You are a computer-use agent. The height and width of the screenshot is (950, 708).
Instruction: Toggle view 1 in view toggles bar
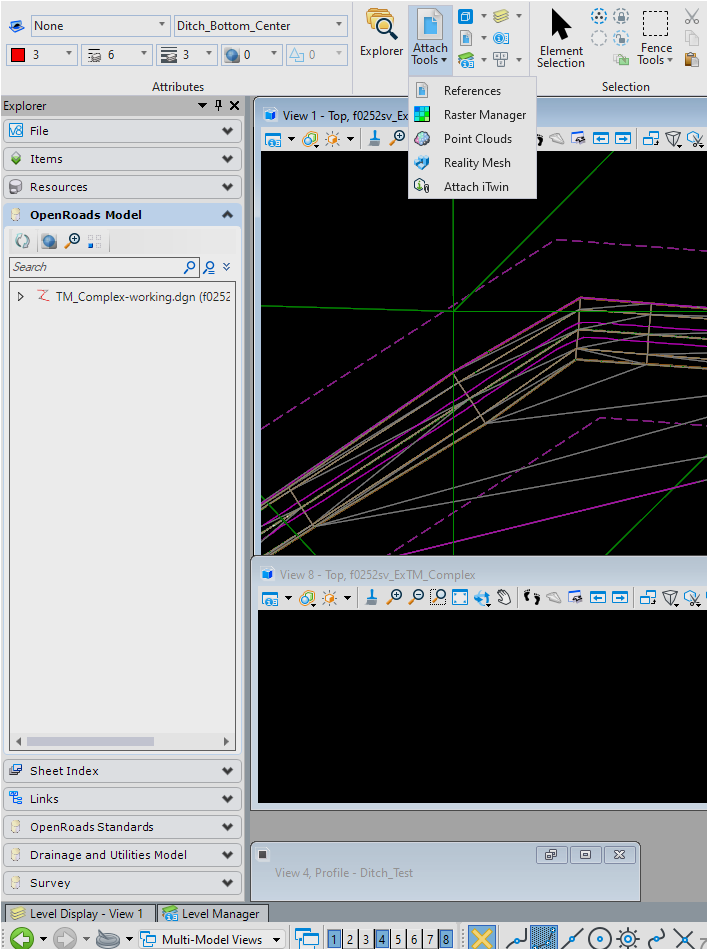pos(334,940)
